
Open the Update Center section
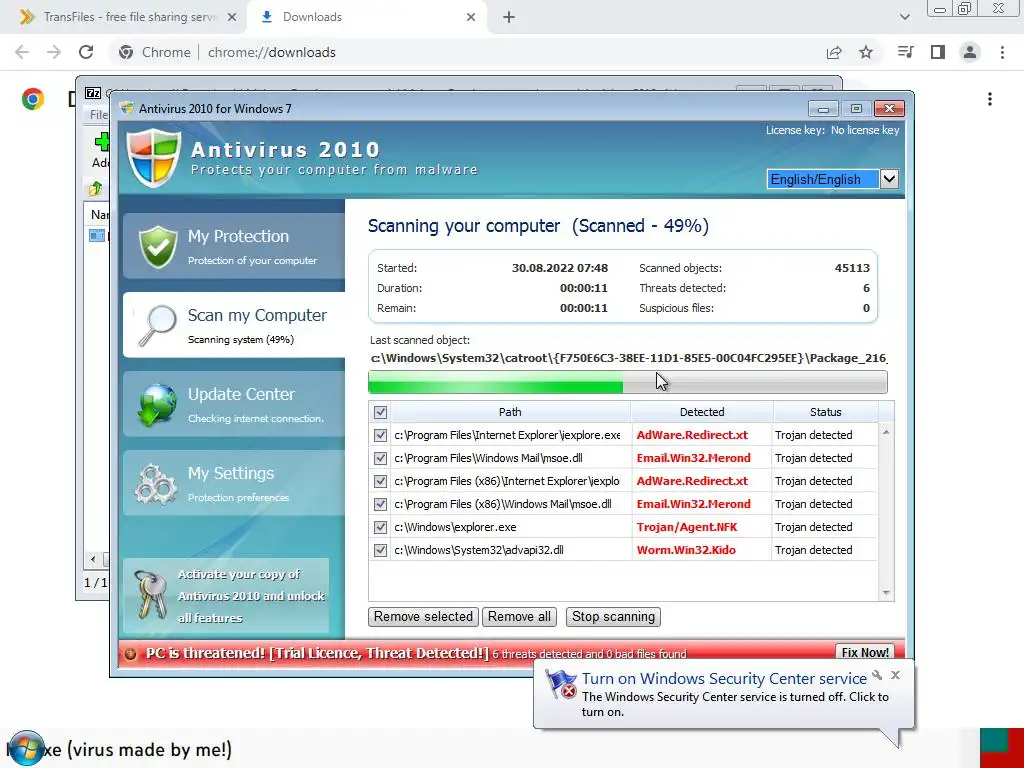(234, 404)
